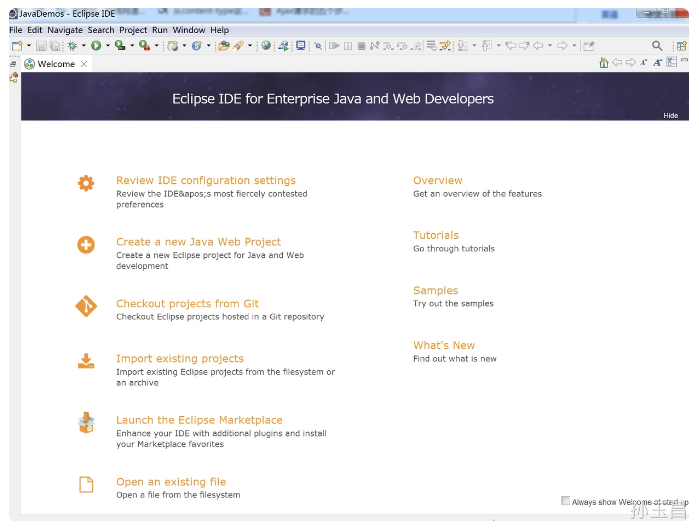Click the Welcome page Home icon
699x528 pixels.
pyautogui.click(x=604, y=62)
